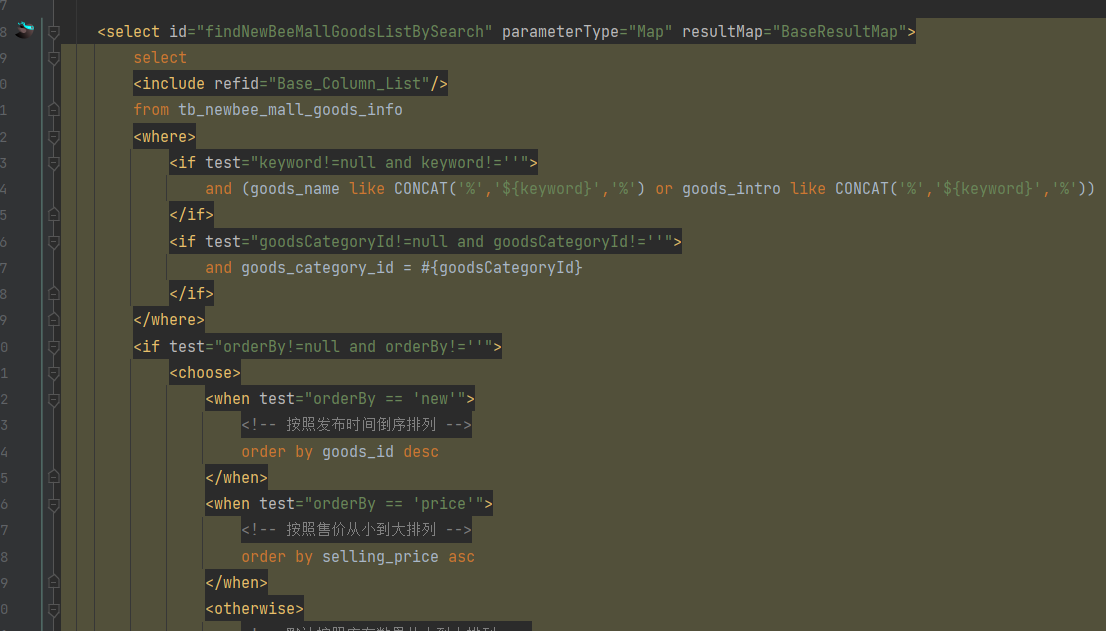Collapse the findNewBeeMallGoodsListBySearch select block
The image size is (1106, 631).
(54, 32)
